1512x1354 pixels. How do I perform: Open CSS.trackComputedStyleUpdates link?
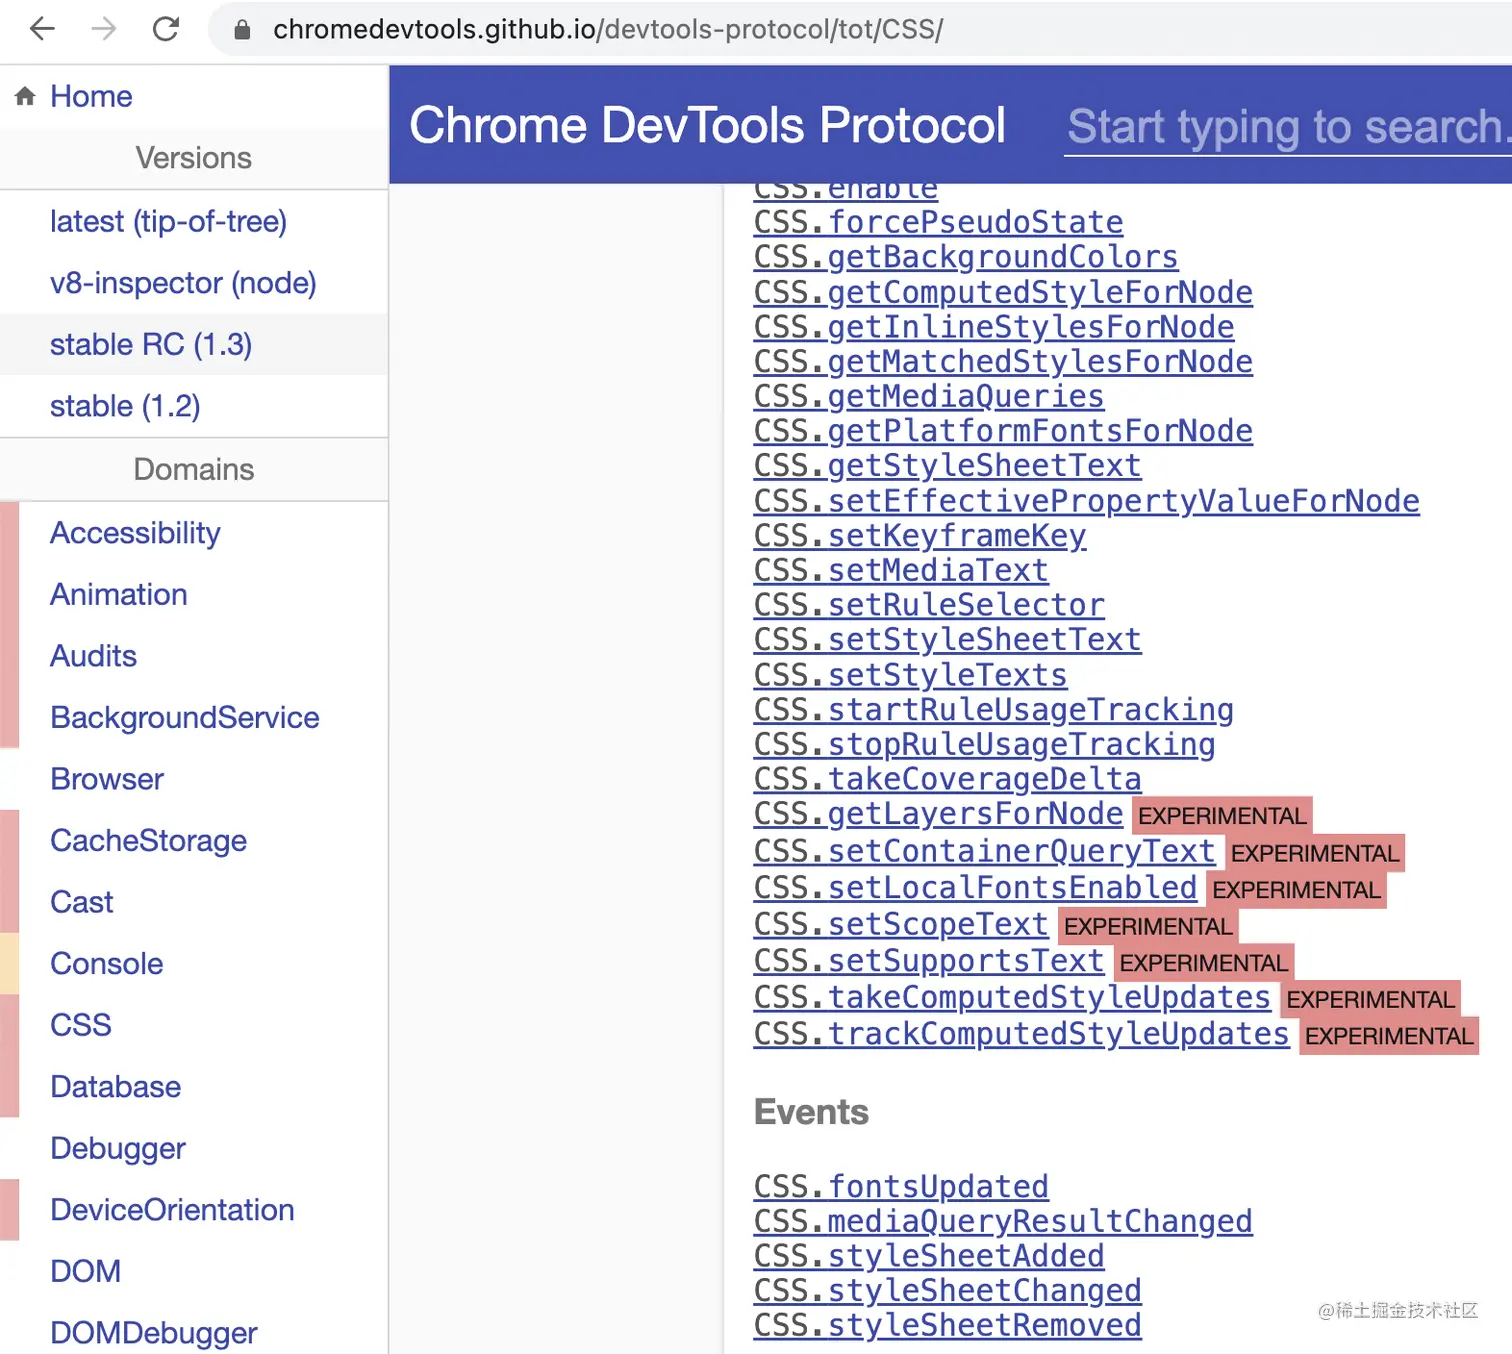point(1022,1034)
